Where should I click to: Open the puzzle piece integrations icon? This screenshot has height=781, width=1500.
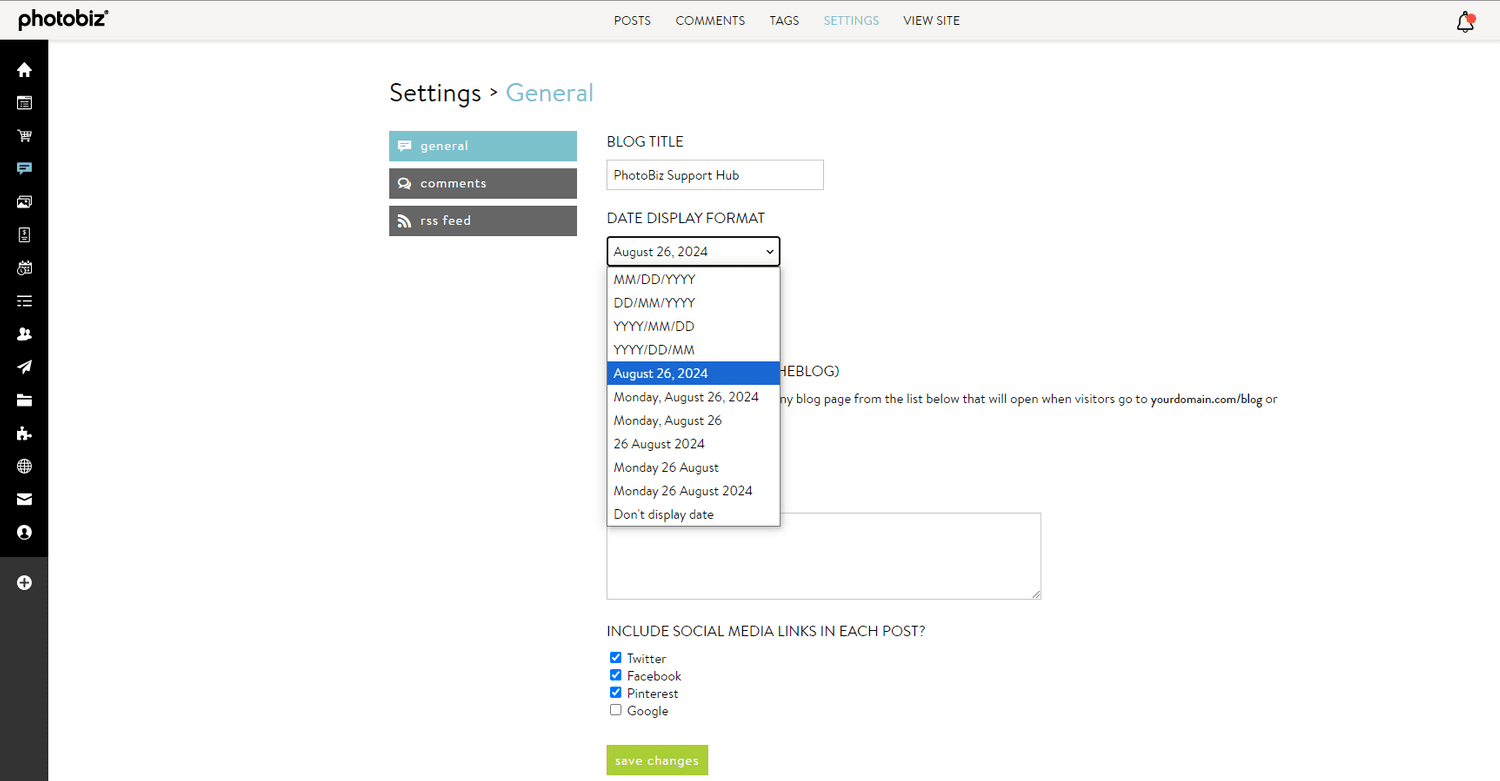(x=24, y=433)
